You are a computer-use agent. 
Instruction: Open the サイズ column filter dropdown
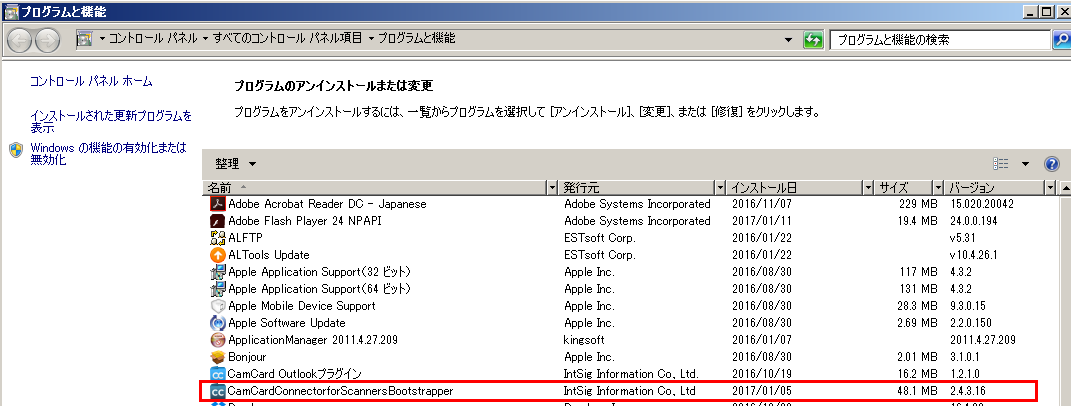[x=938, y=187]
